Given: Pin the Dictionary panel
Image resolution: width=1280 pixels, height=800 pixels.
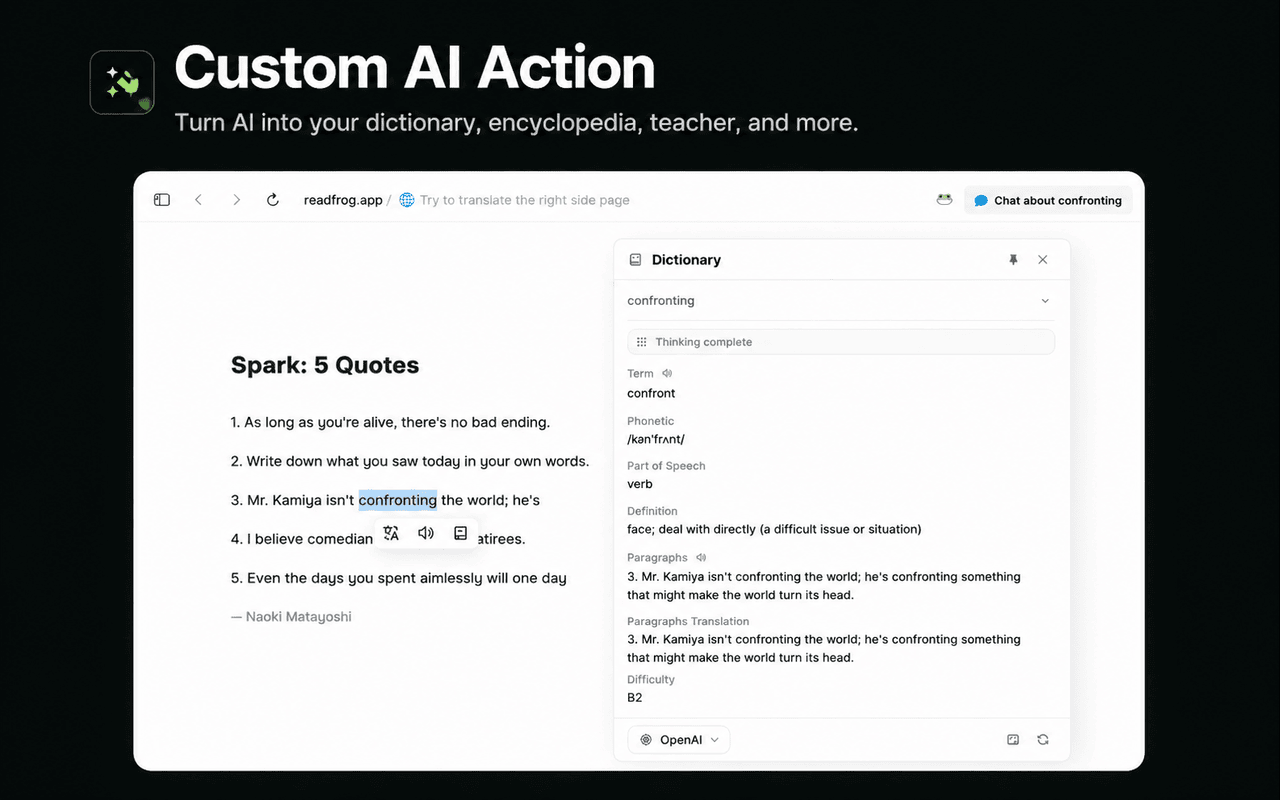Looking at the screenshot, I should pos(1013,260).
